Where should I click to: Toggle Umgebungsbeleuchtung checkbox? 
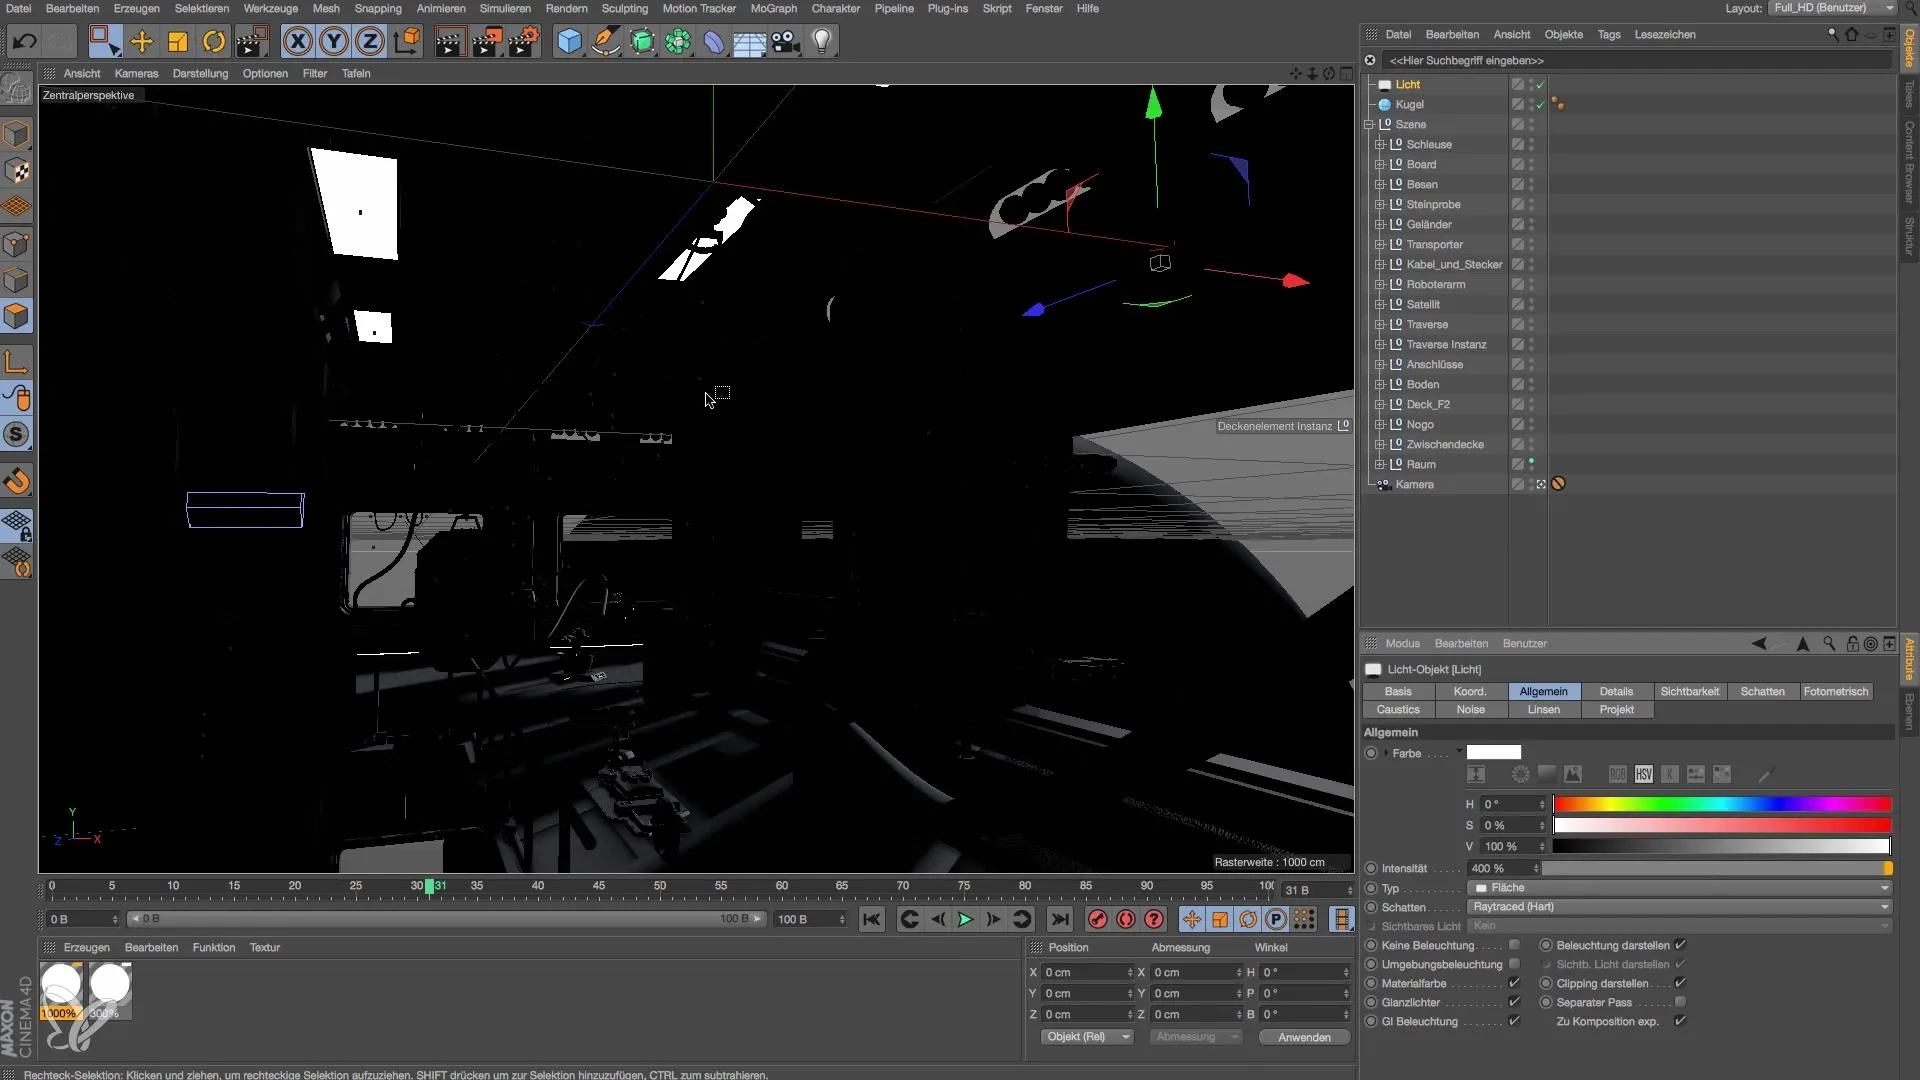coord(1514,964)
